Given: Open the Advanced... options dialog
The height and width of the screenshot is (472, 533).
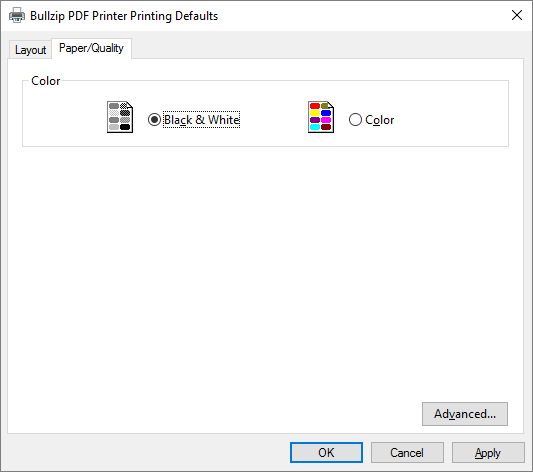Looking at the screenshot, I should 465,414.
